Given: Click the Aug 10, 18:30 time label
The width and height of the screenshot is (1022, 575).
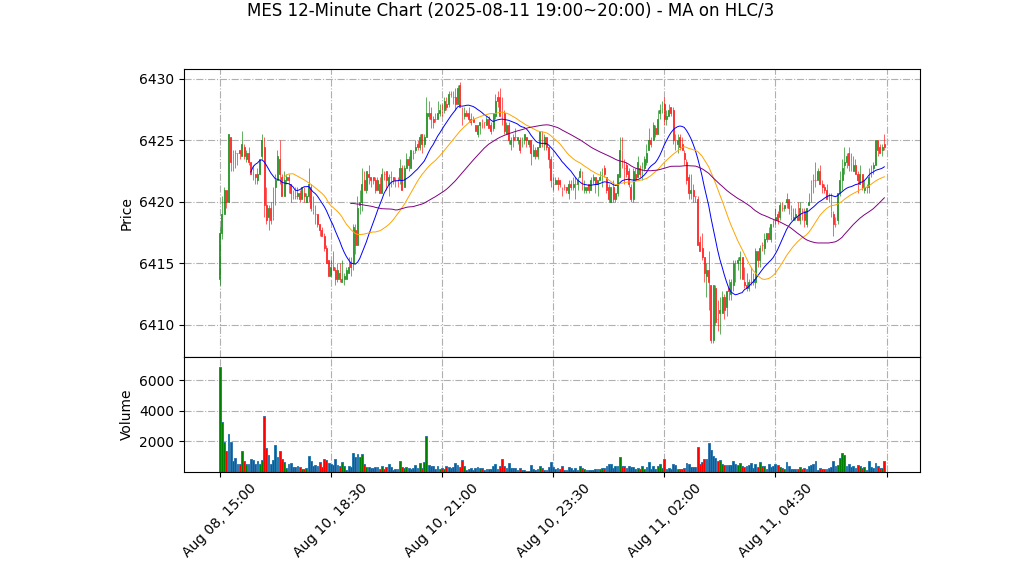Looking at the screenshot, I should [329, 520].
